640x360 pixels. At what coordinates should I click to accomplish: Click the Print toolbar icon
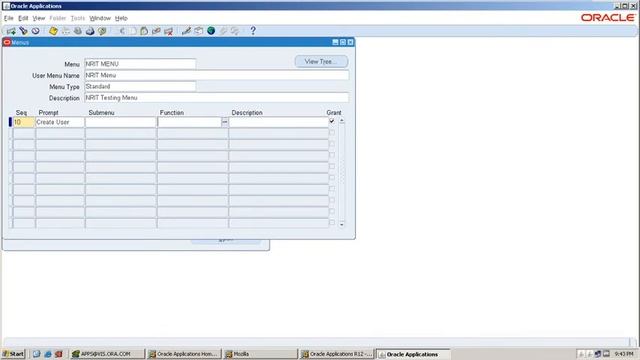(x=90, y=31)
